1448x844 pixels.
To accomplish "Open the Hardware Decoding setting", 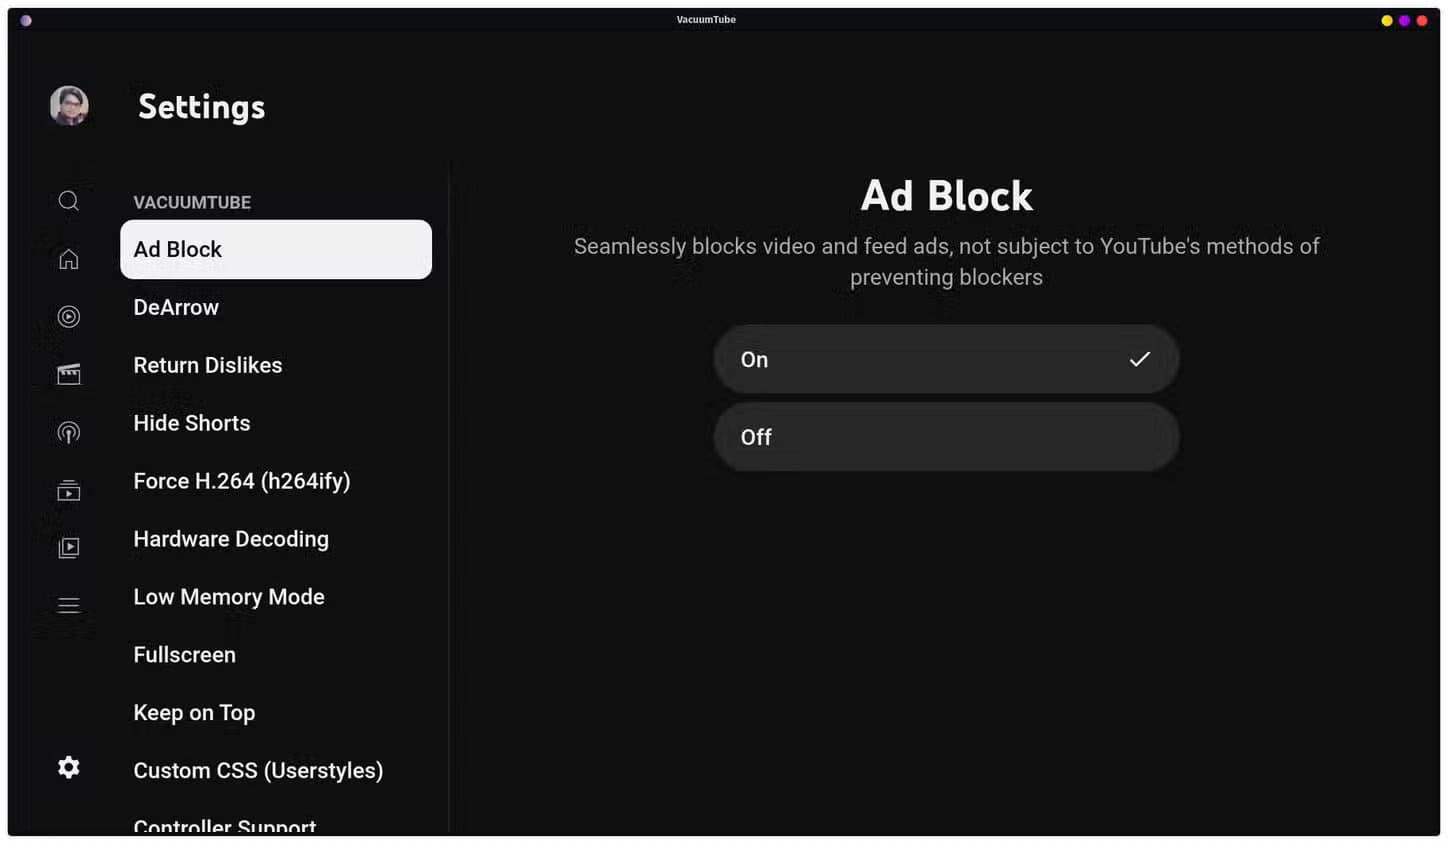I will pos(231,538).
